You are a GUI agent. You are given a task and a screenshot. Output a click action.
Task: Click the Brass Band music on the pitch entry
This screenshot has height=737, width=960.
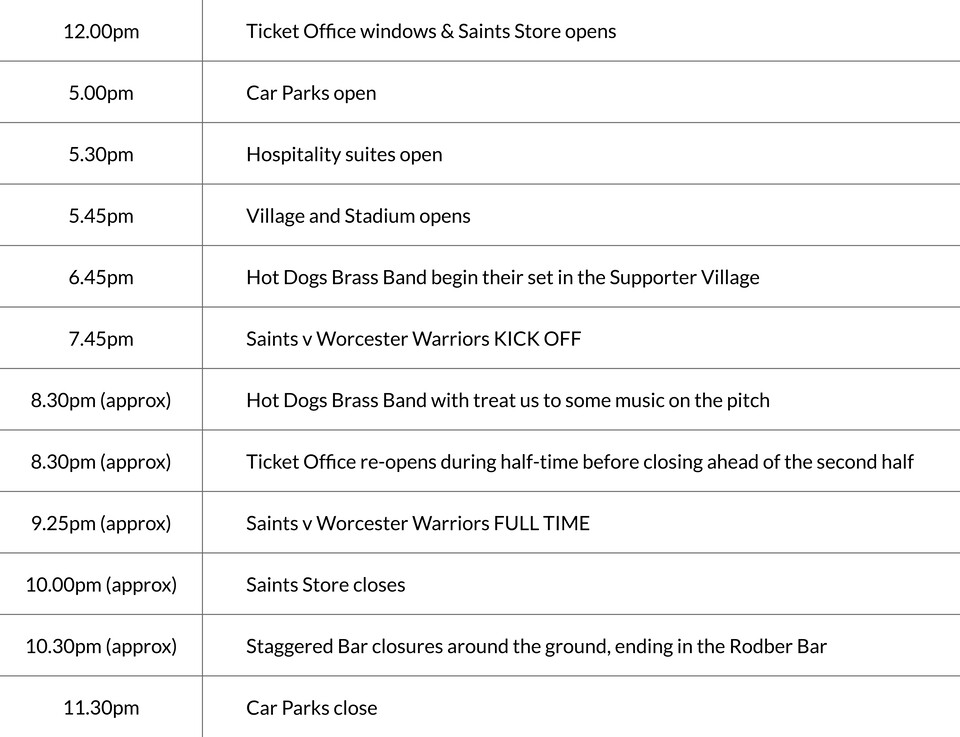(508, 401)
